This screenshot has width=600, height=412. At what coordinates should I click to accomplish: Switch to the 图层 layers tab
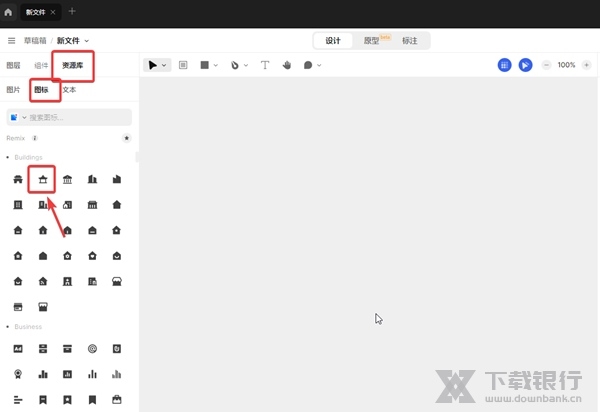coord(13,65)
